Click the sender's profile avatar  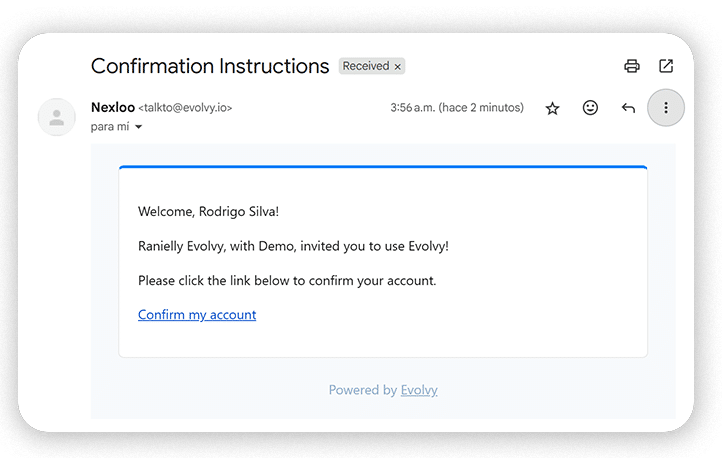(x=57, y=117)
